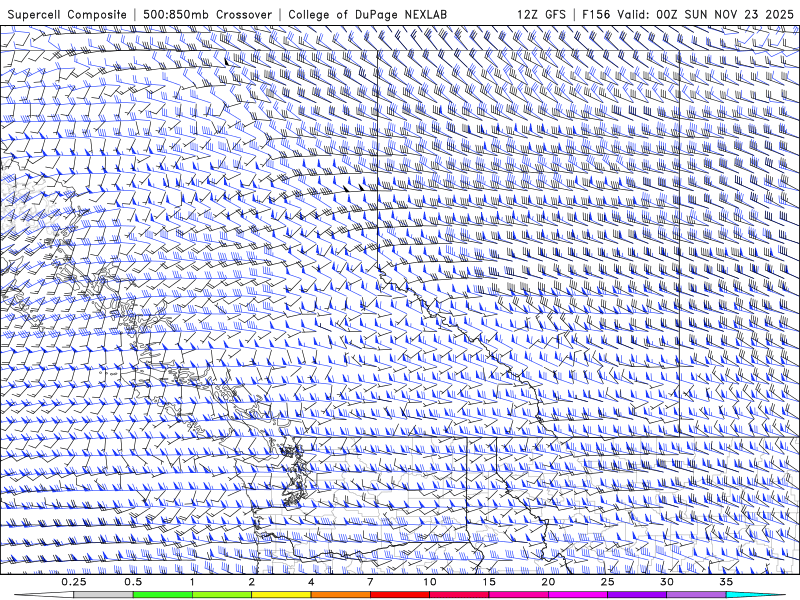Click the '25' colorbar tick label
Viewport: 800px width, 600px height.
pos(607,582)
